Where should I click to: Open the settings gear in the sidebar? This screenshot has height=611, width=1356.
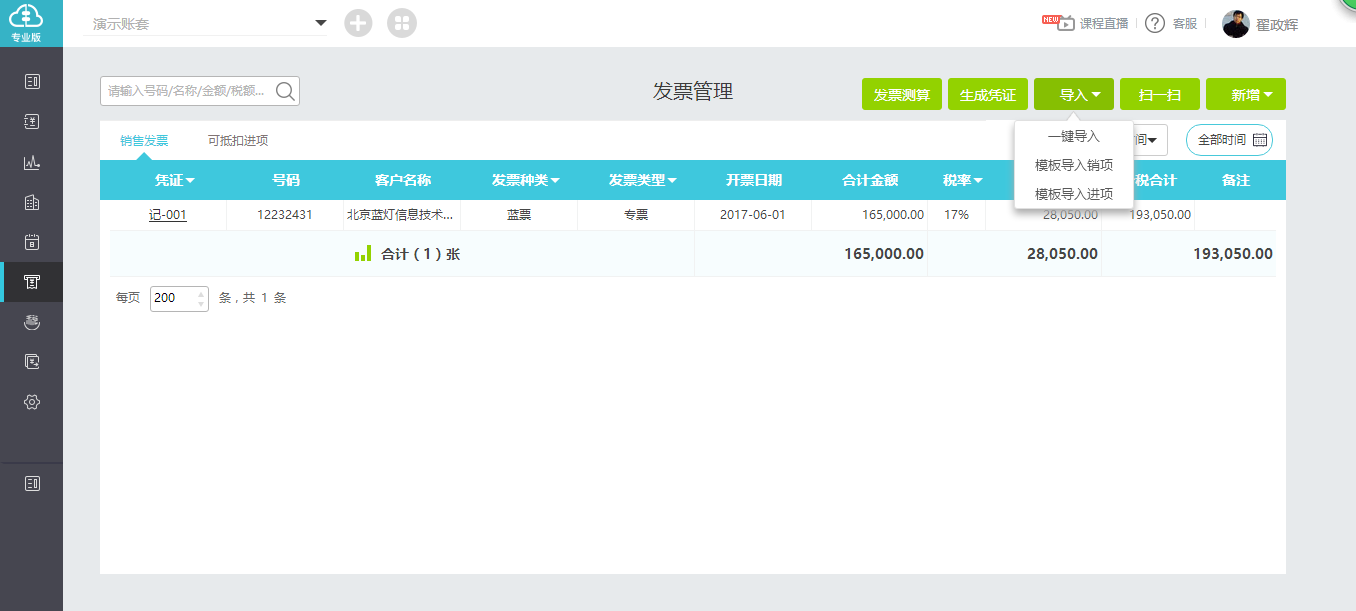pyautogui.click(x=32, y=401)
